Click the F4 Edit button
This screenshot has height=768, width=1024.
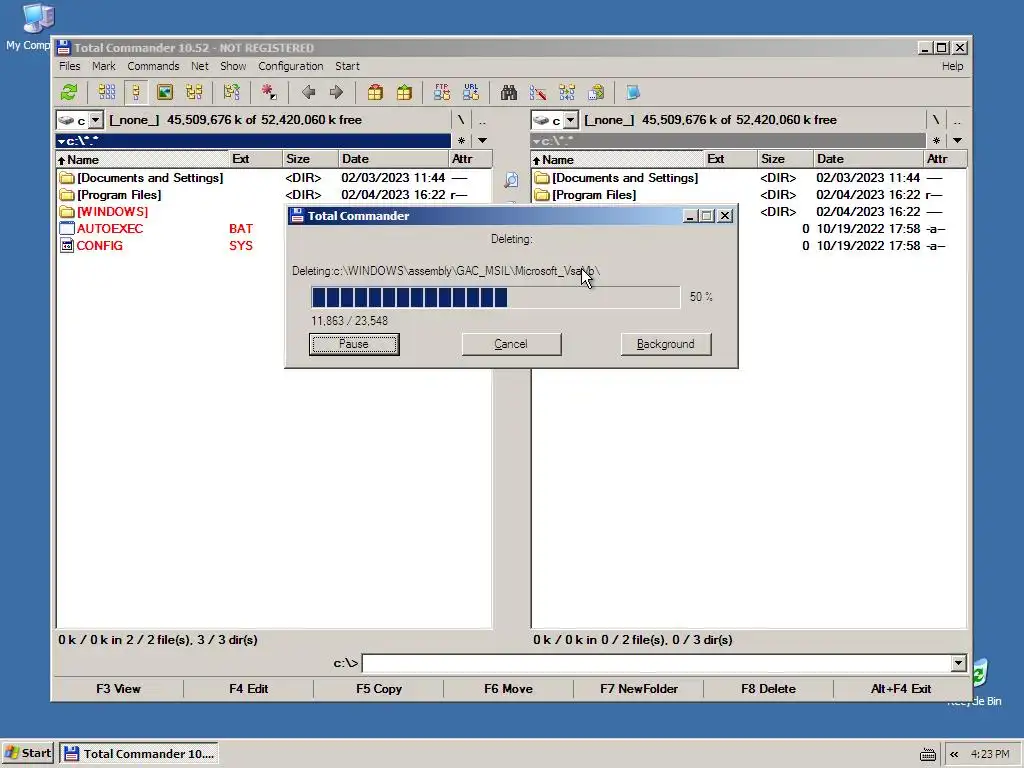248,689
